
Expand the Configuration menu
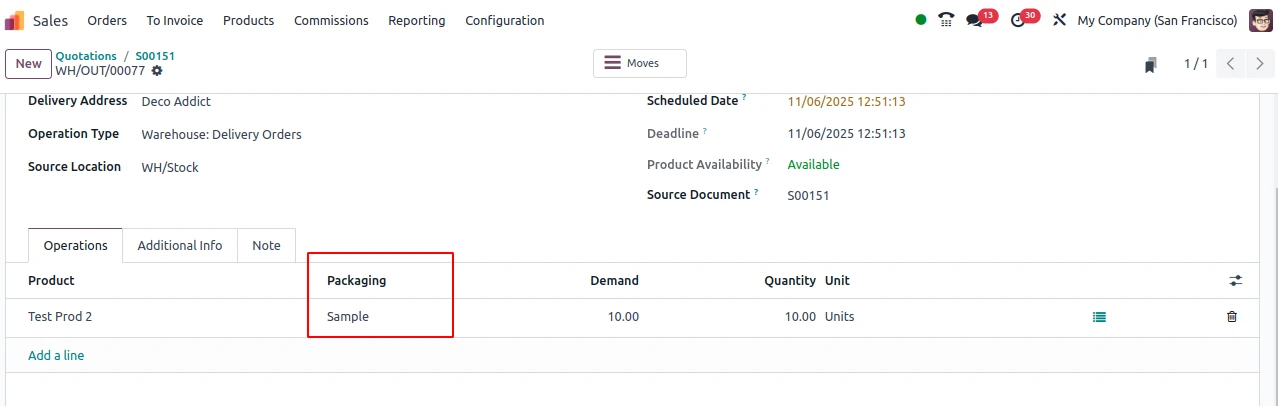point(504,20)
